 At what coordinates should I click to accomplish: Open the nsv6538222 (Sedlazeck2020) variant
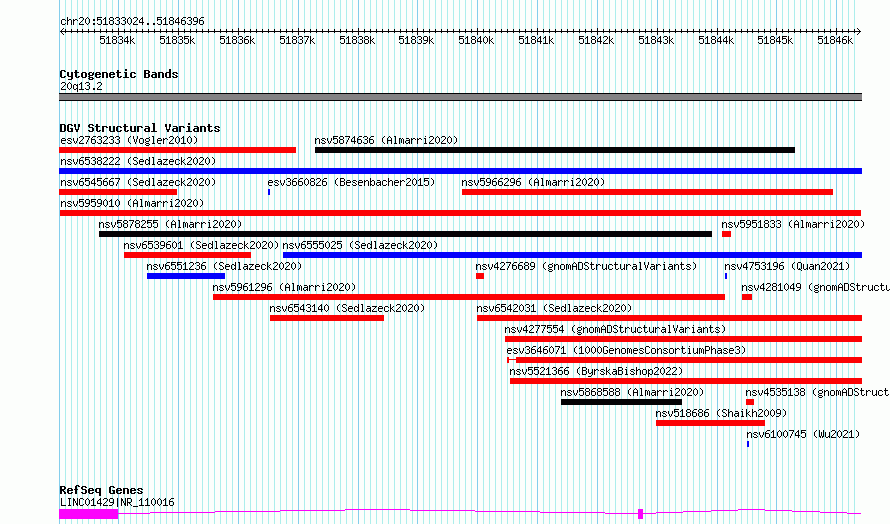(x=460, y=171)
